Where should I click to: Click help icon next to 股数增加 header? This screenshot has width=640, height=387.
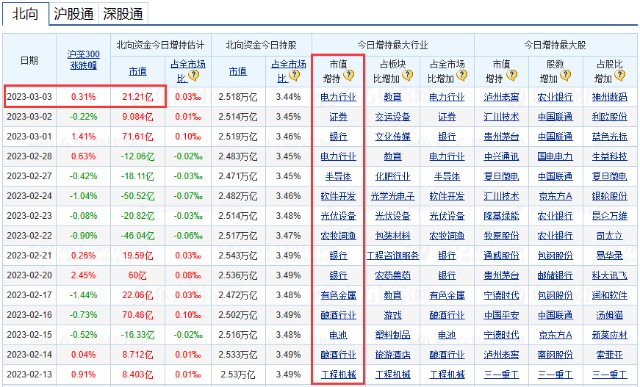565,76
